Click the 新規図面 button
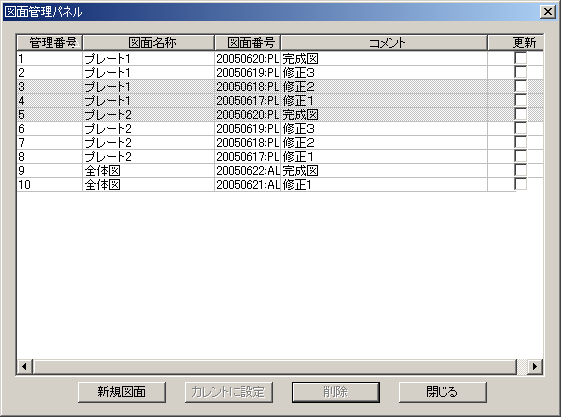 coord(122,392)
